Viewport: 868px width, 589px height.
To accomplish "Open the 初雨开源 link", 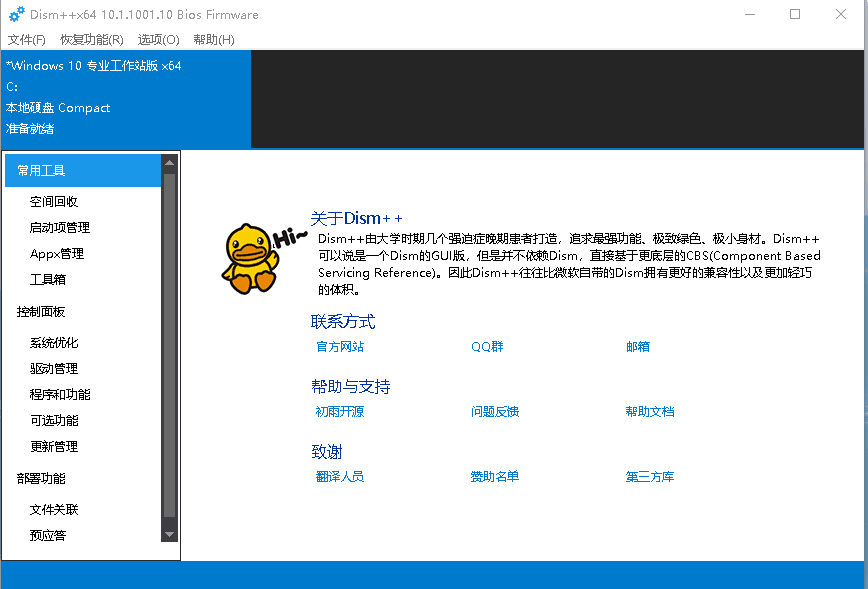I will click(340, 411).
